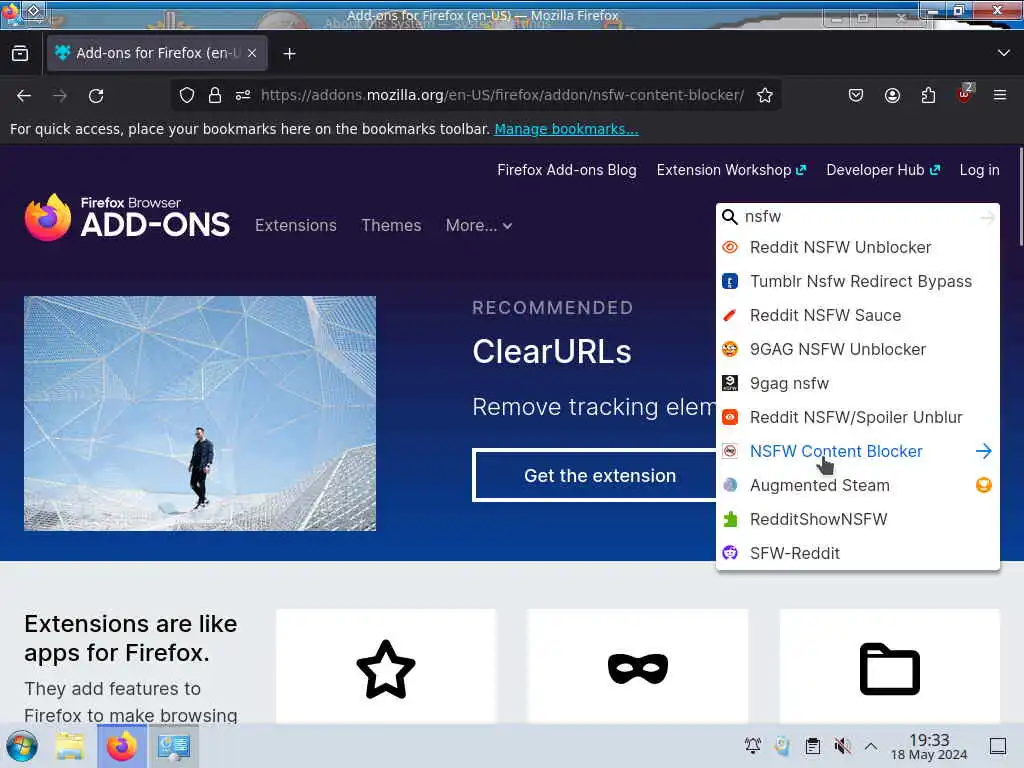Open the Extensions section
This screenshot has width=1024, height=768.
click(x=296, y=225)
